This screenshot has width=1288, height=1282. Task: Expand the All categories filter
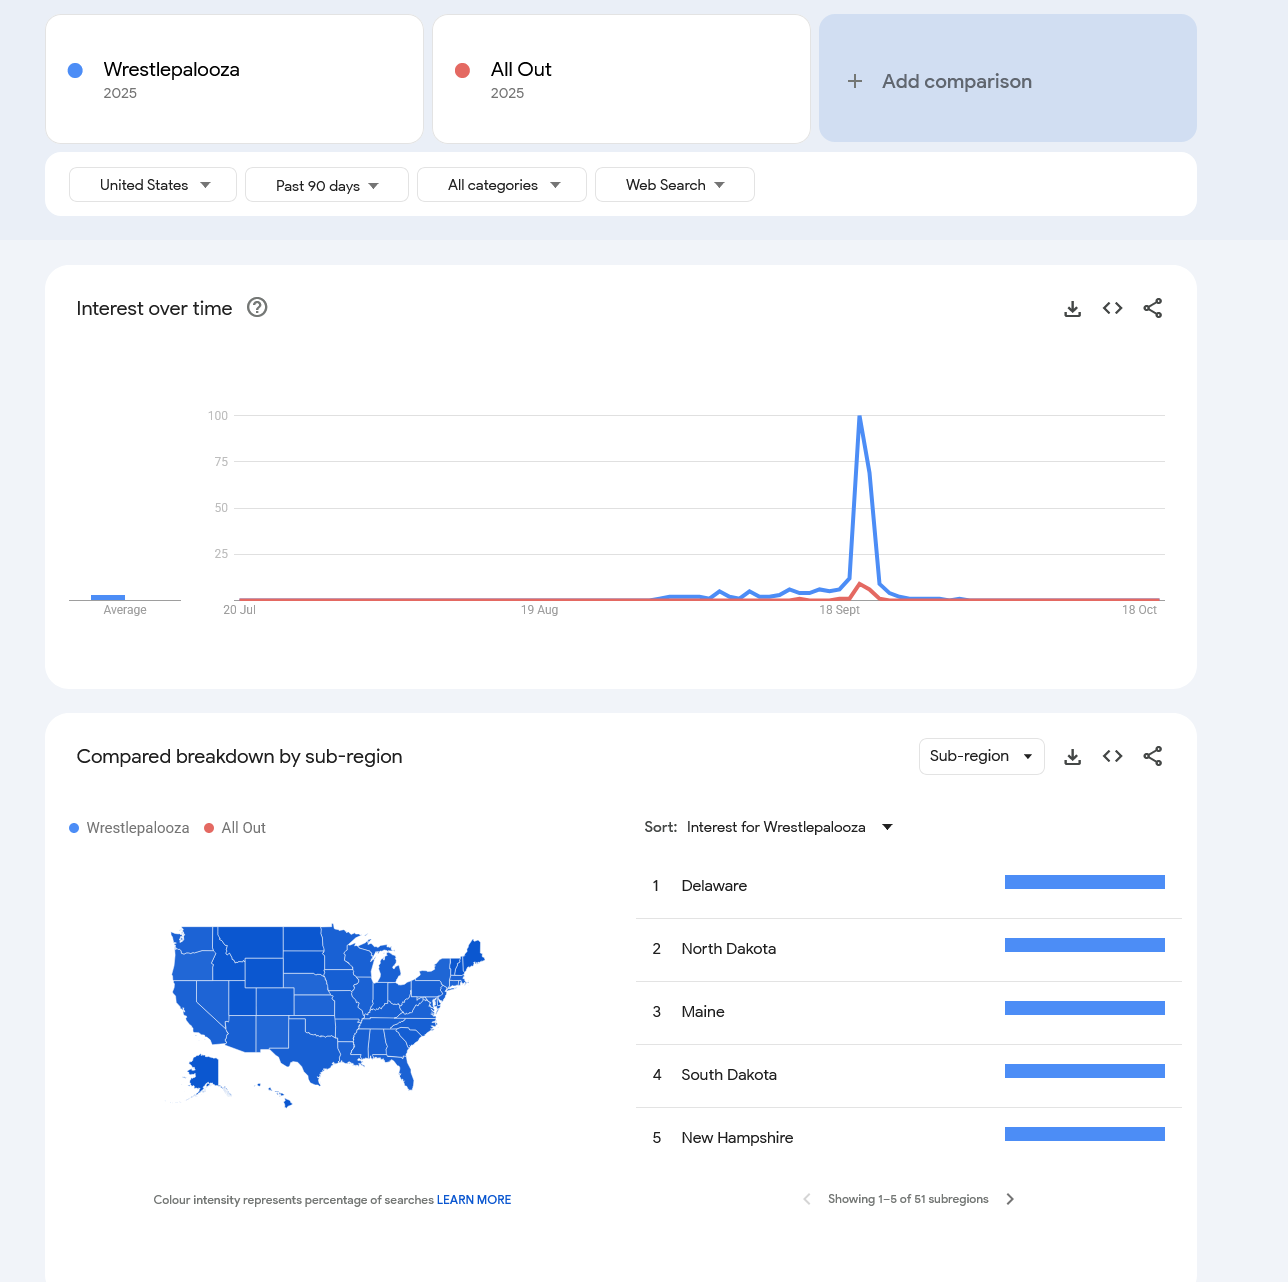point(502,185)
